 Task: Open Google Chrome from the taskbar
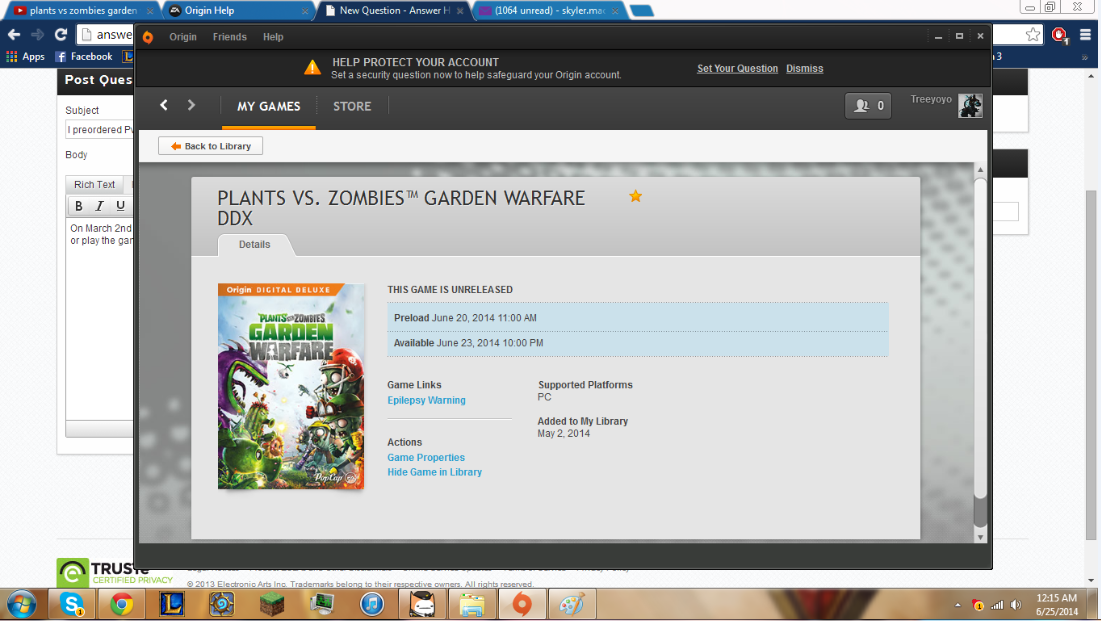point(121,604)
